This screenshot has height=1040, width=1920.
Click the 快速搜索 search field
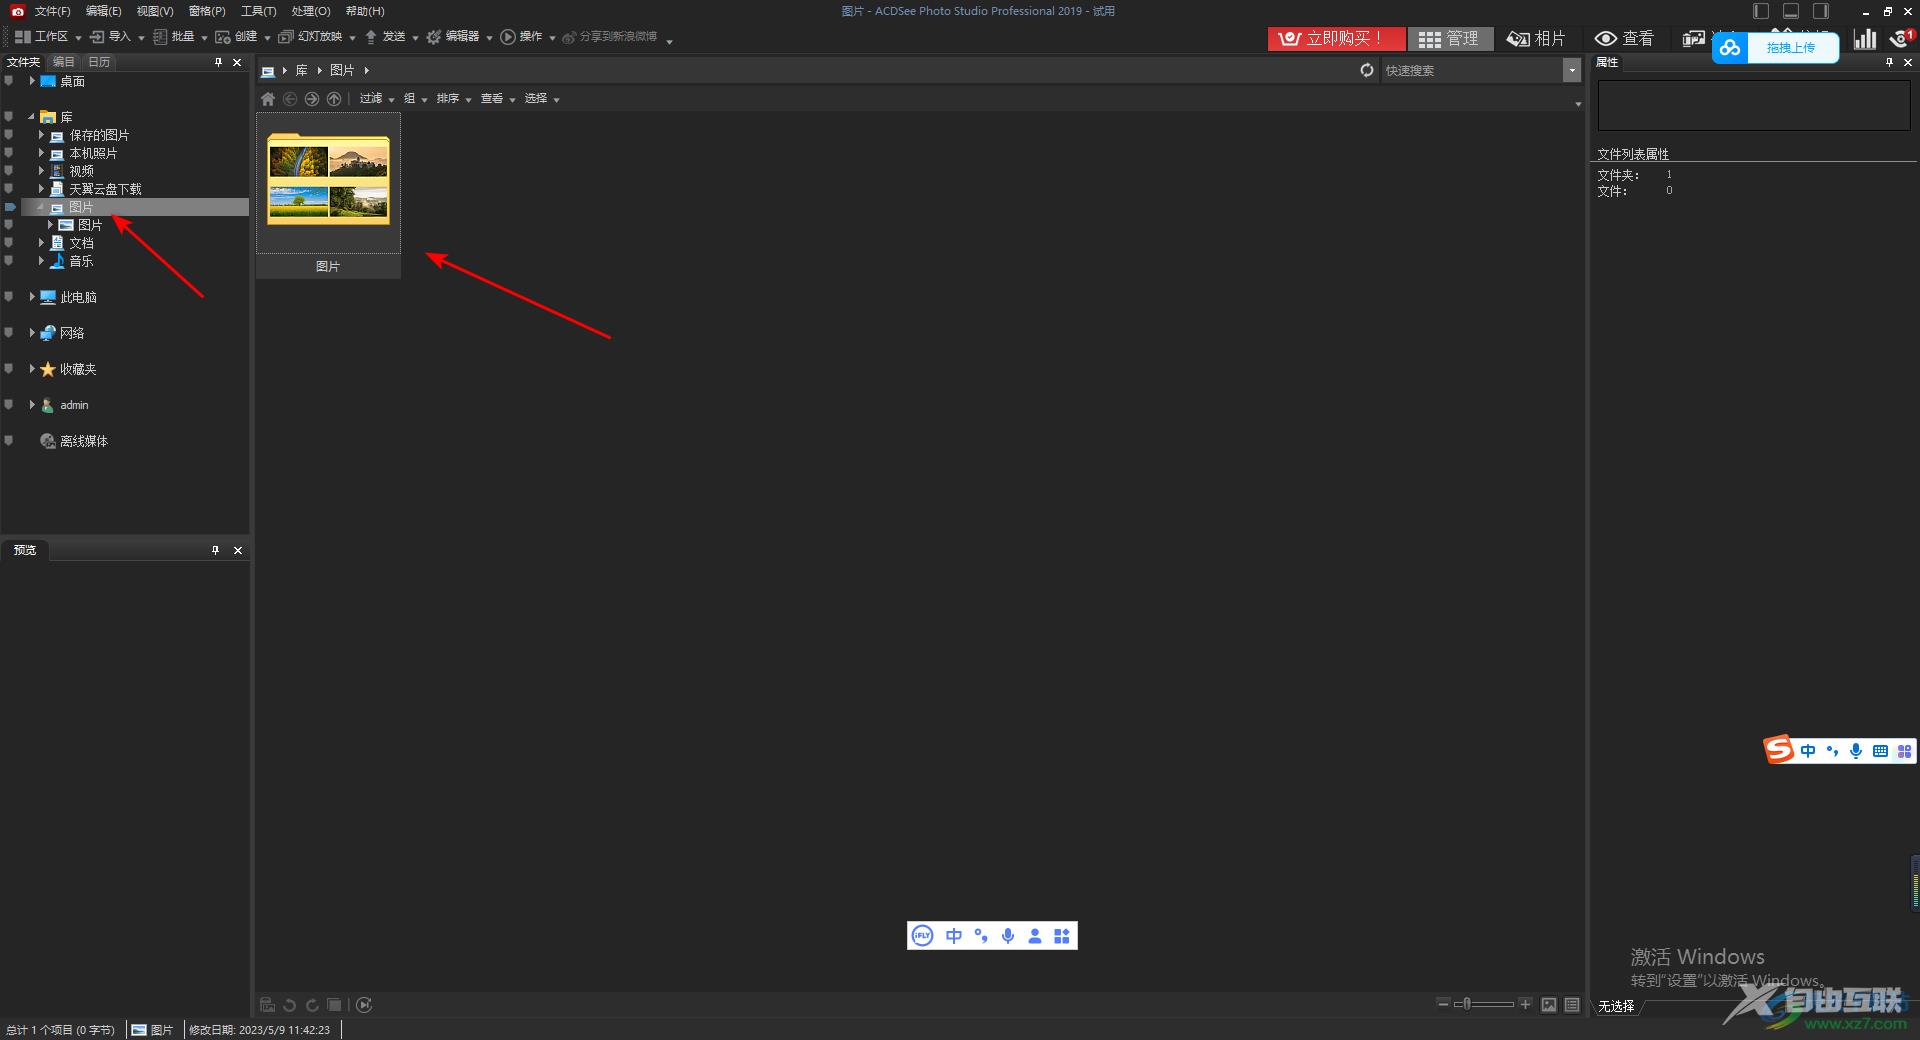point(1472,70)
